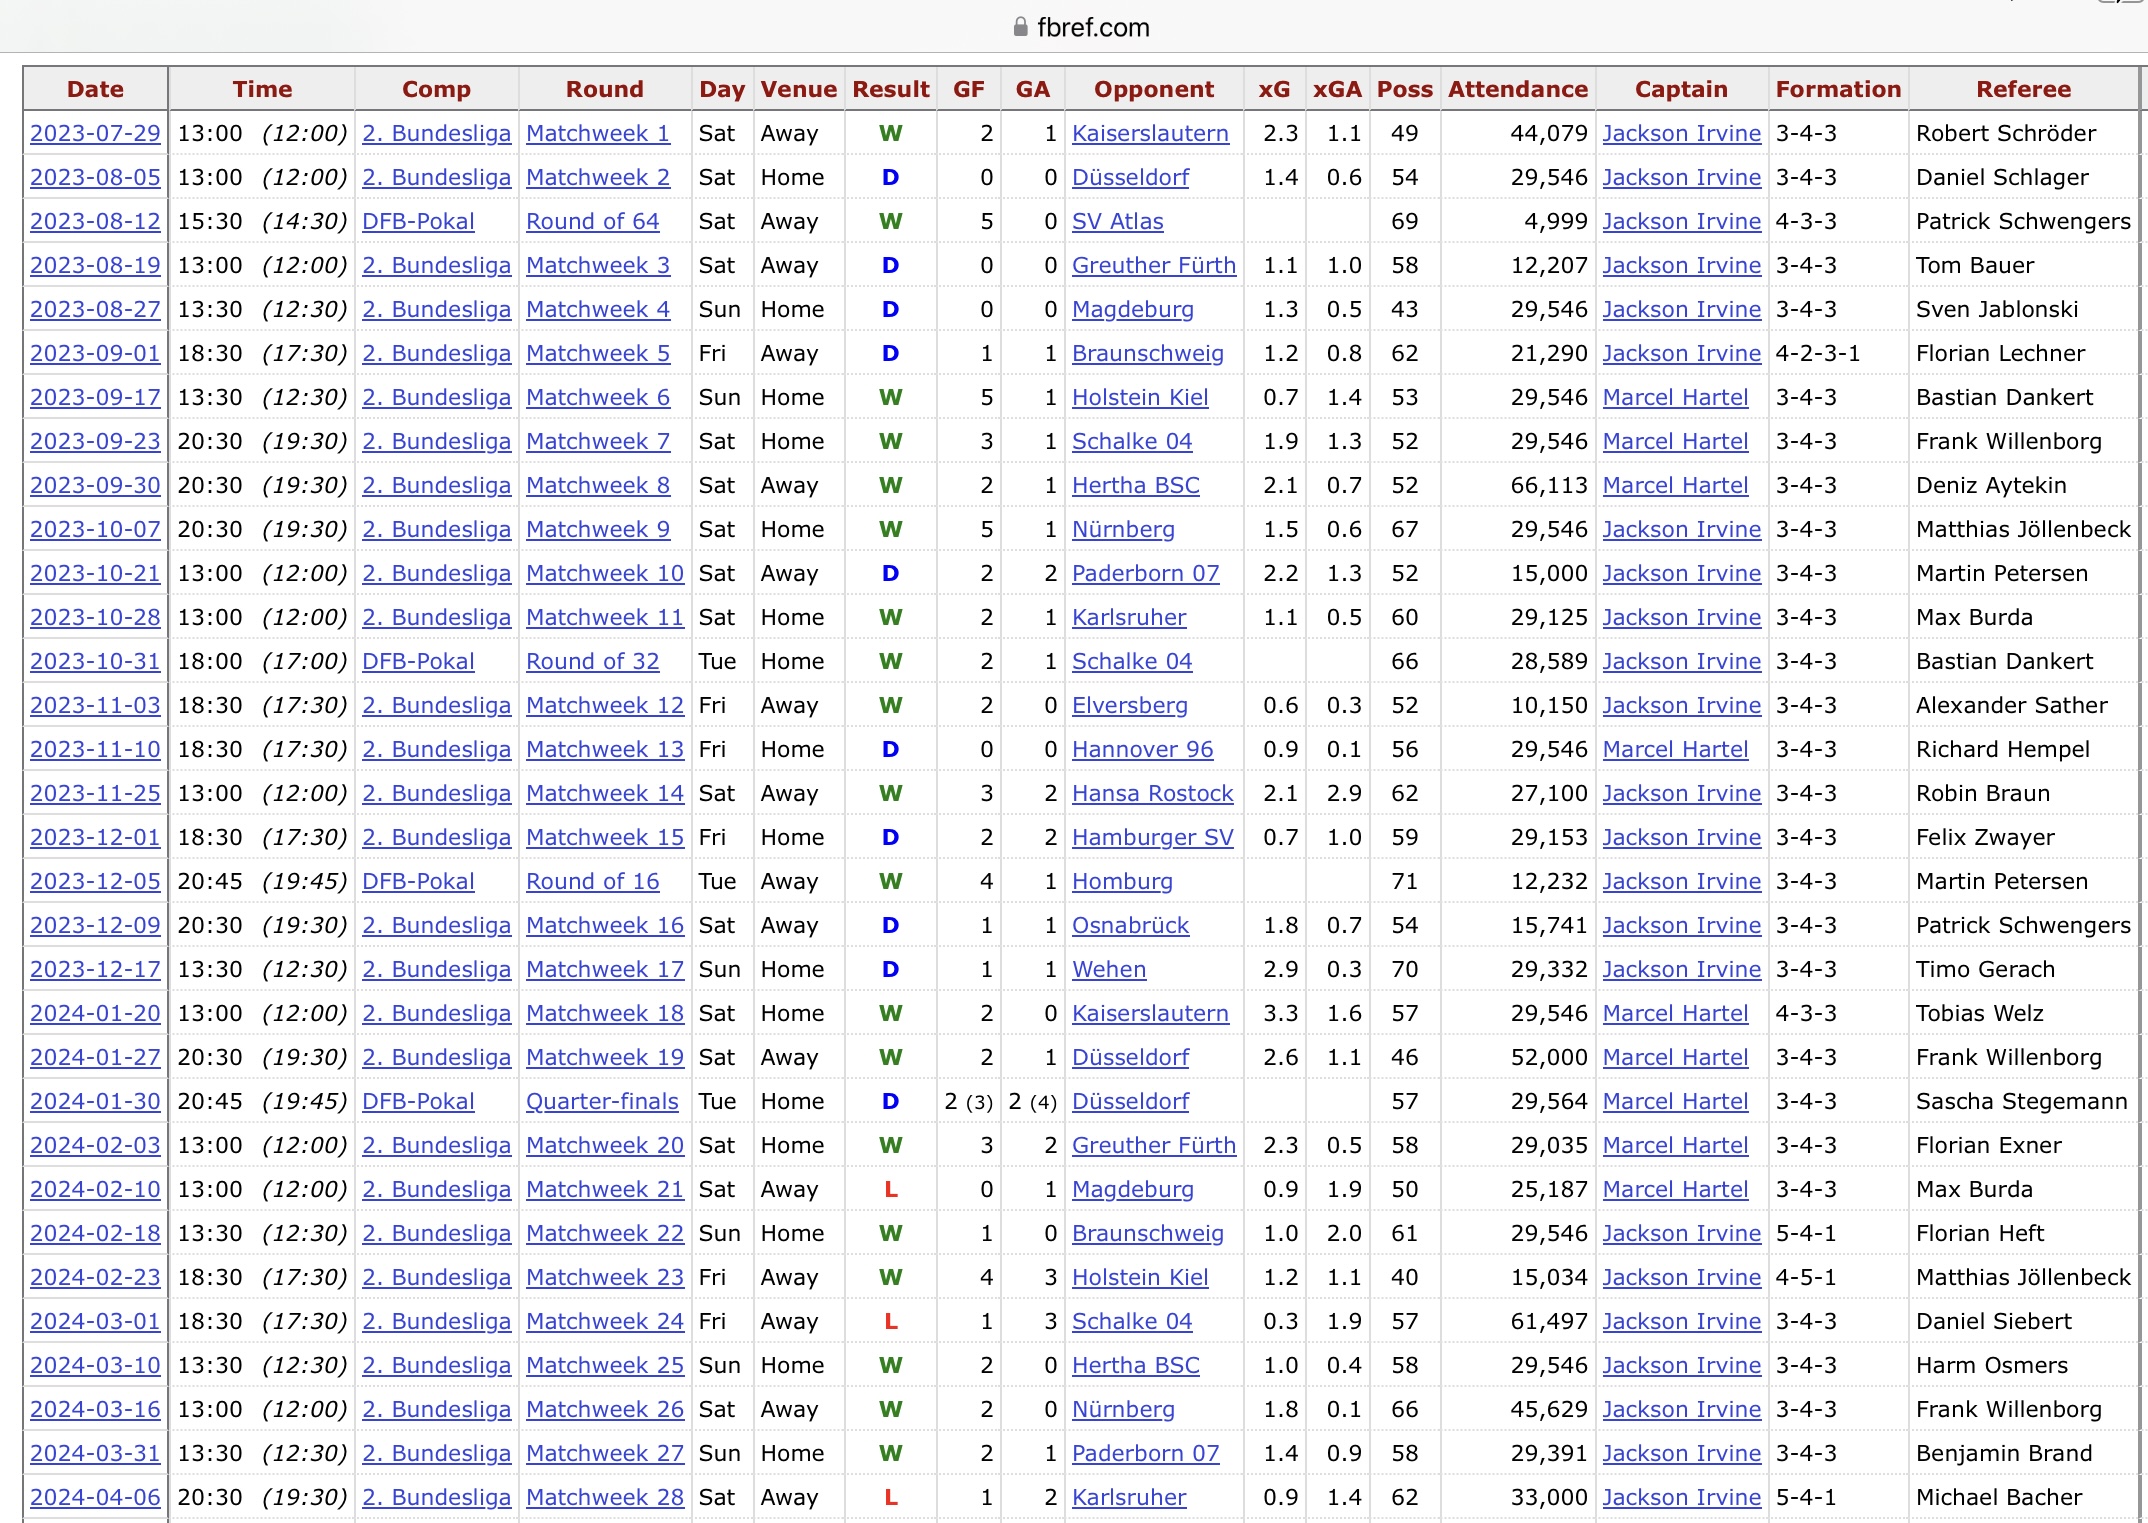Sort table by Date column header
Viewport: 2148px width, 1523px height.
coord(95,89)
